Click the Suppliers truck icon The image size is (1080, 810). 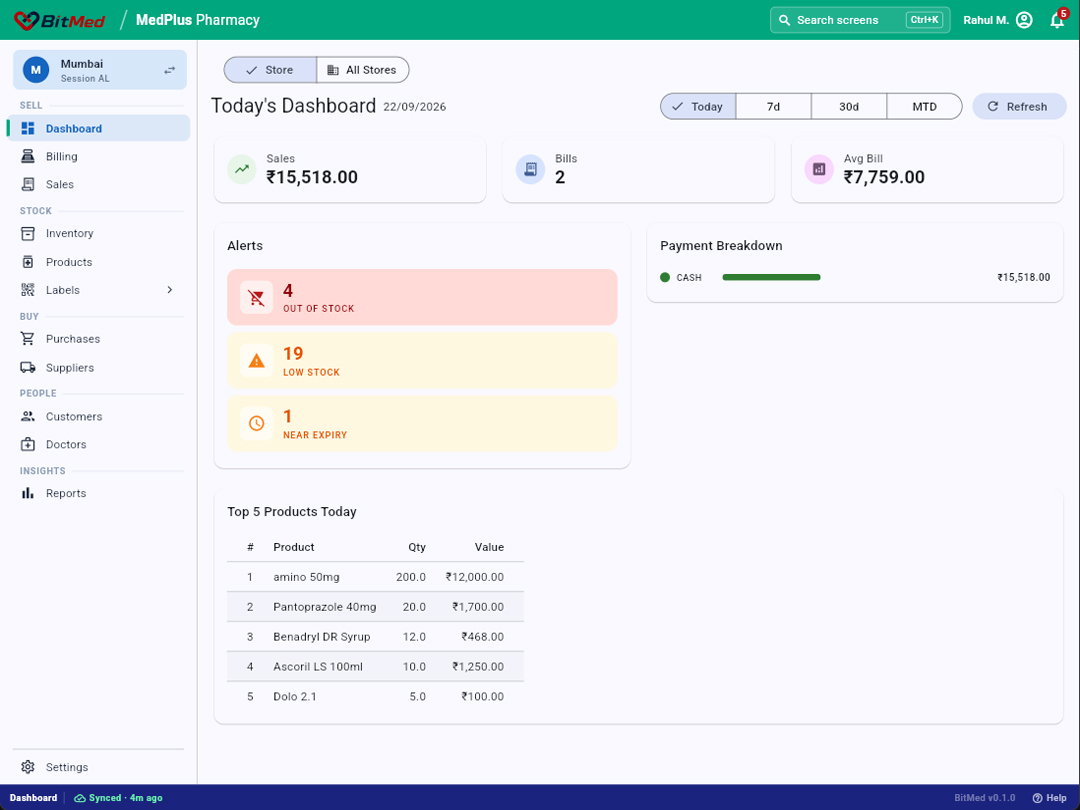point(28,368)
